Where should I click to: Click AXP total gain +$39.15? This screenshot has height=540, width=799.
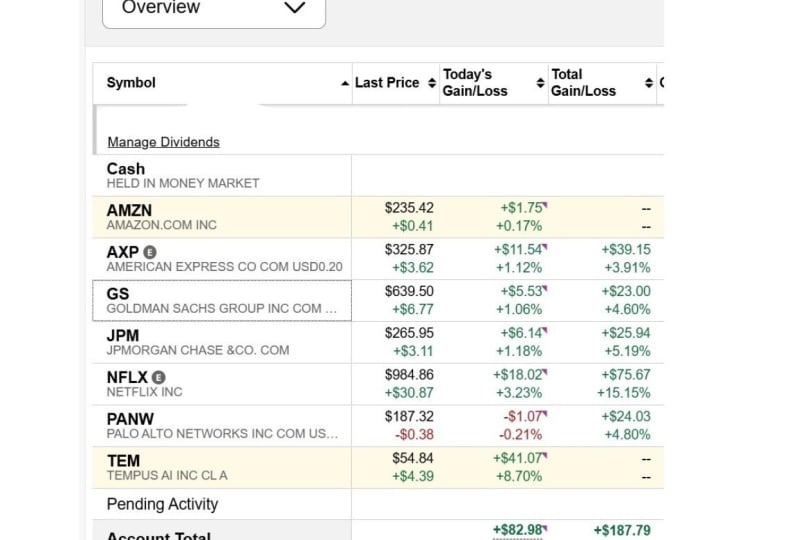[626, 250]
